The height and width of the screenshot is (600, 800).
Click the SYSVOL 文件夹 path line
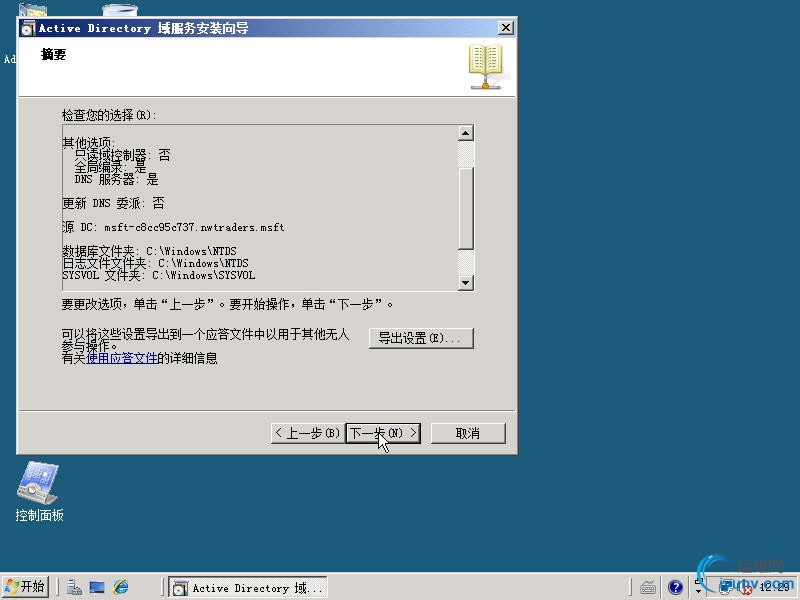click(159, 276)
